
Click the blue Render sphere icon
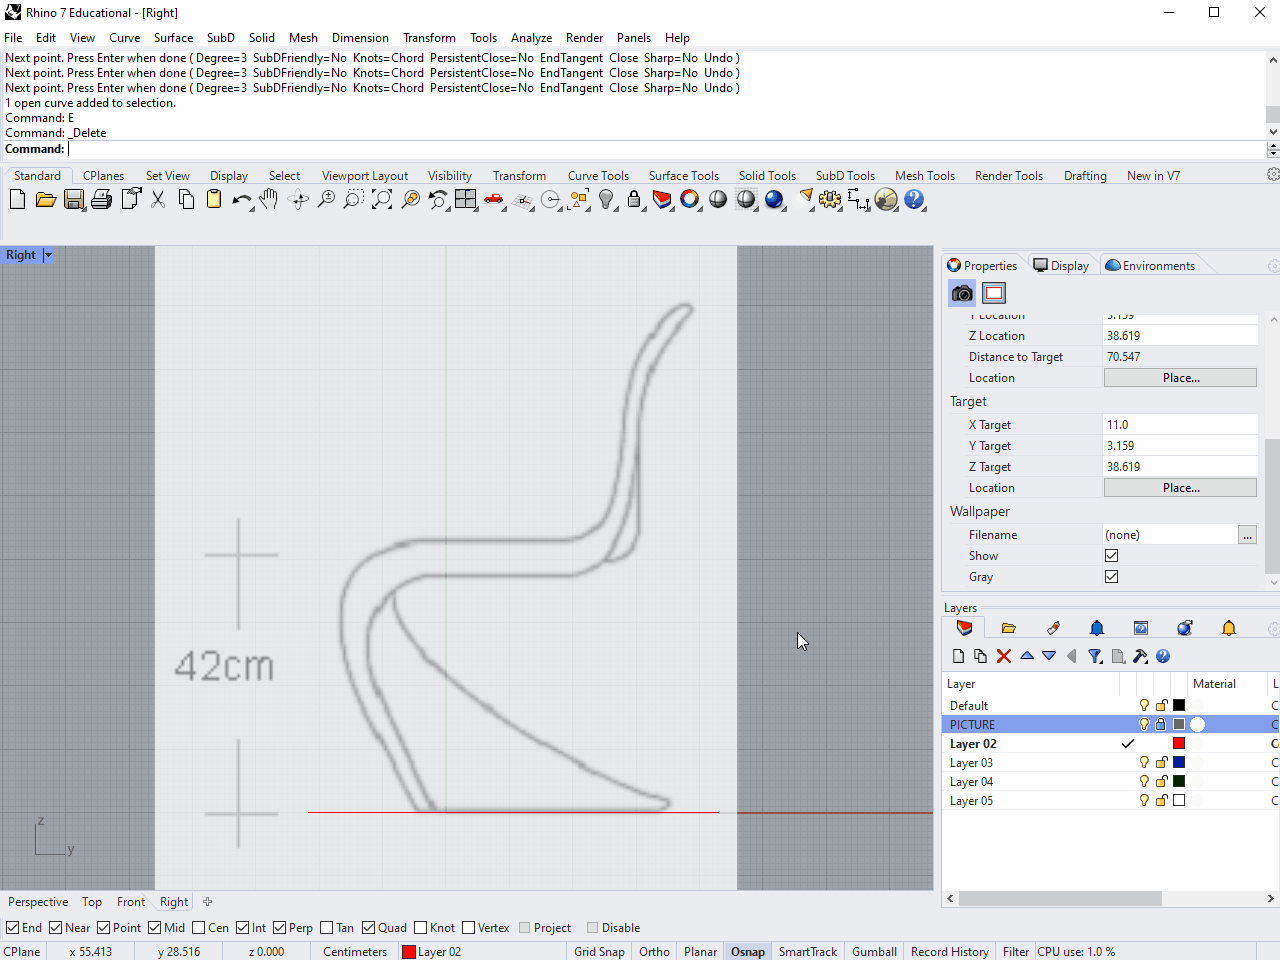774,199
